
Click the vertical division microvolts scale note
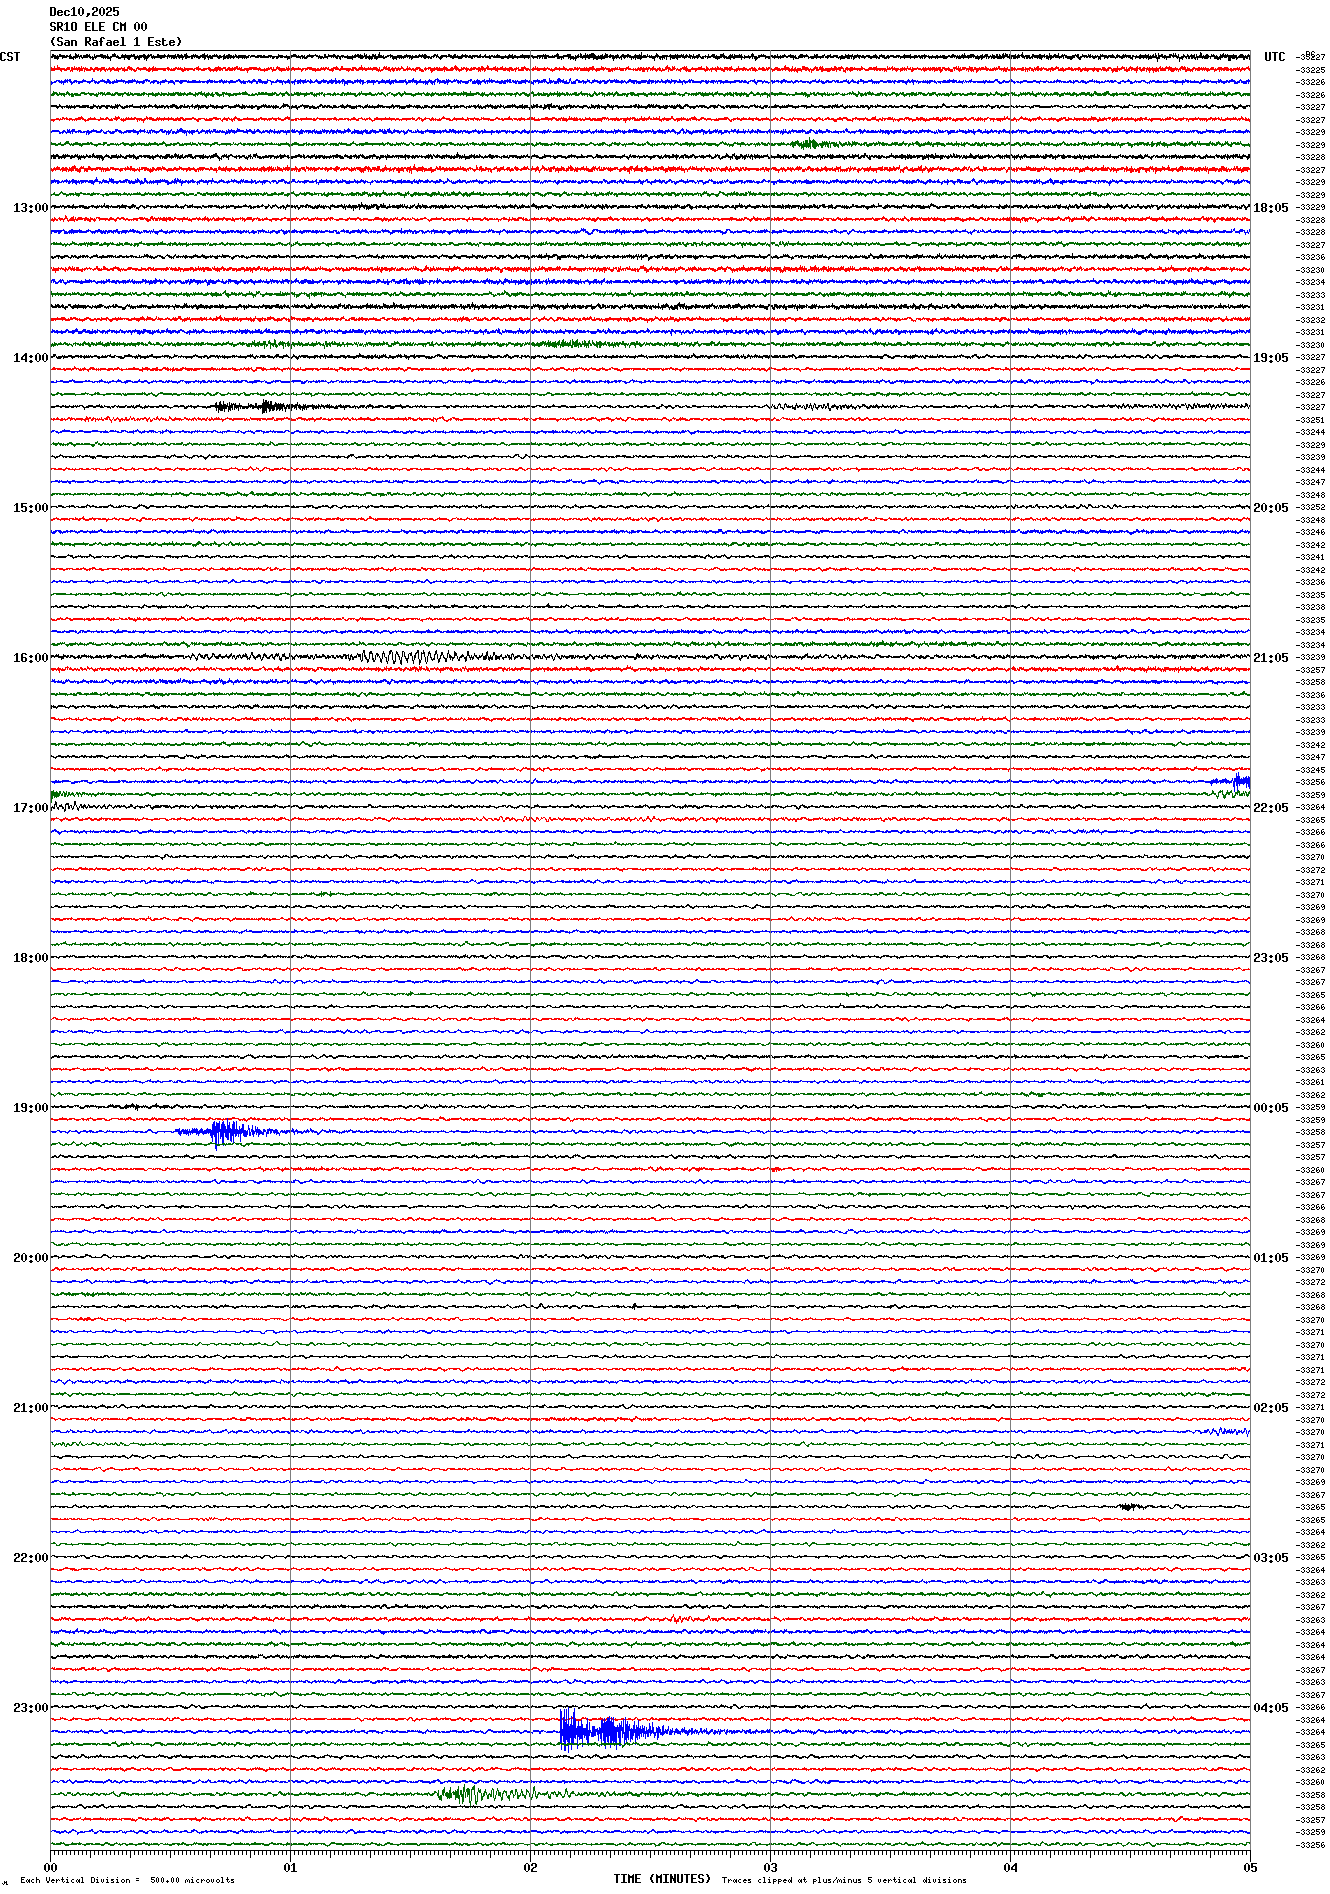(x=127, y=1880)
